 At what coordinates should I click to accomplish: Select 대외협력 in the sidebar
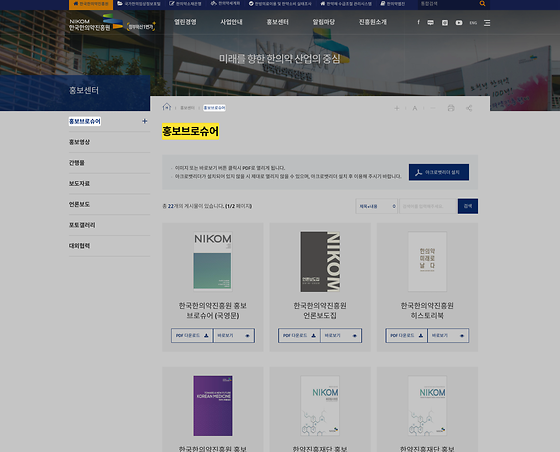(79, 246)
